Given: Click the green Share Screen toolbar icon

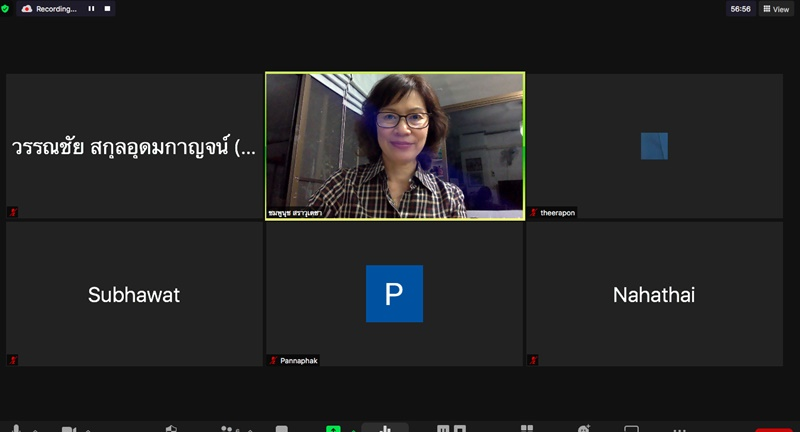Looking at the screenshot, I should [x=333, y=429].
